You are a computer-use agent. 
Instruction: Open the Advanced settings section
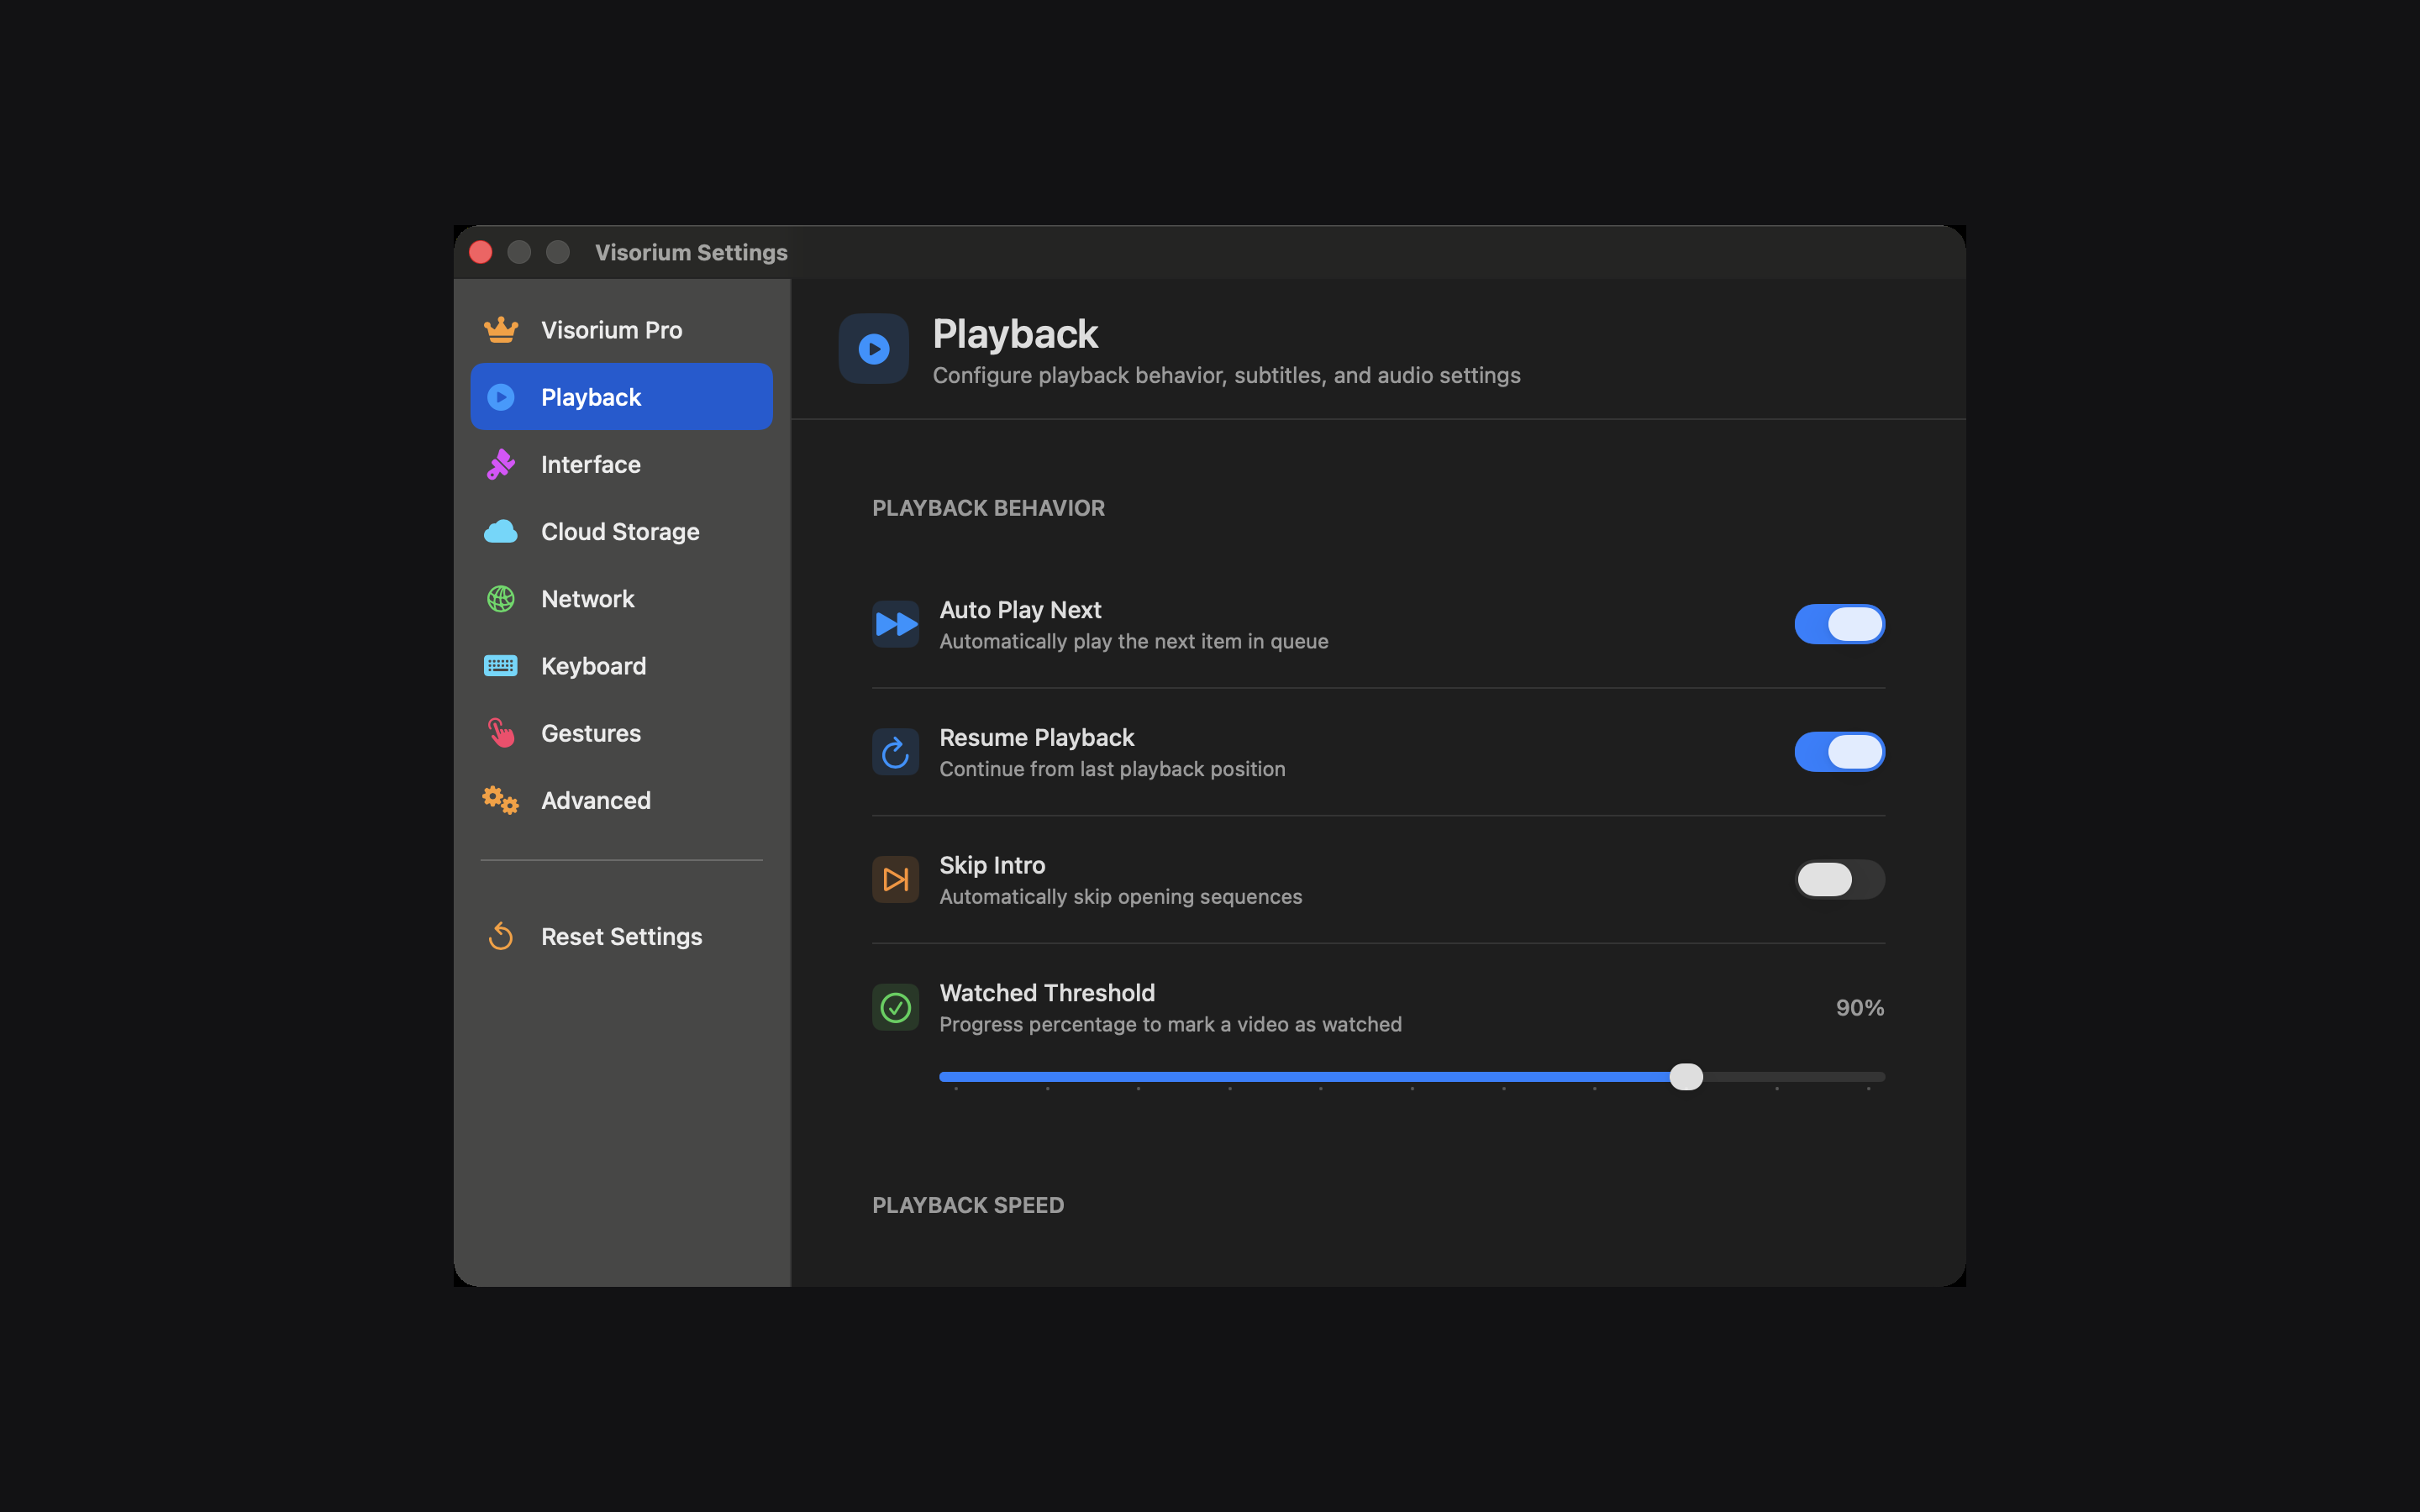tap(622, 800)
